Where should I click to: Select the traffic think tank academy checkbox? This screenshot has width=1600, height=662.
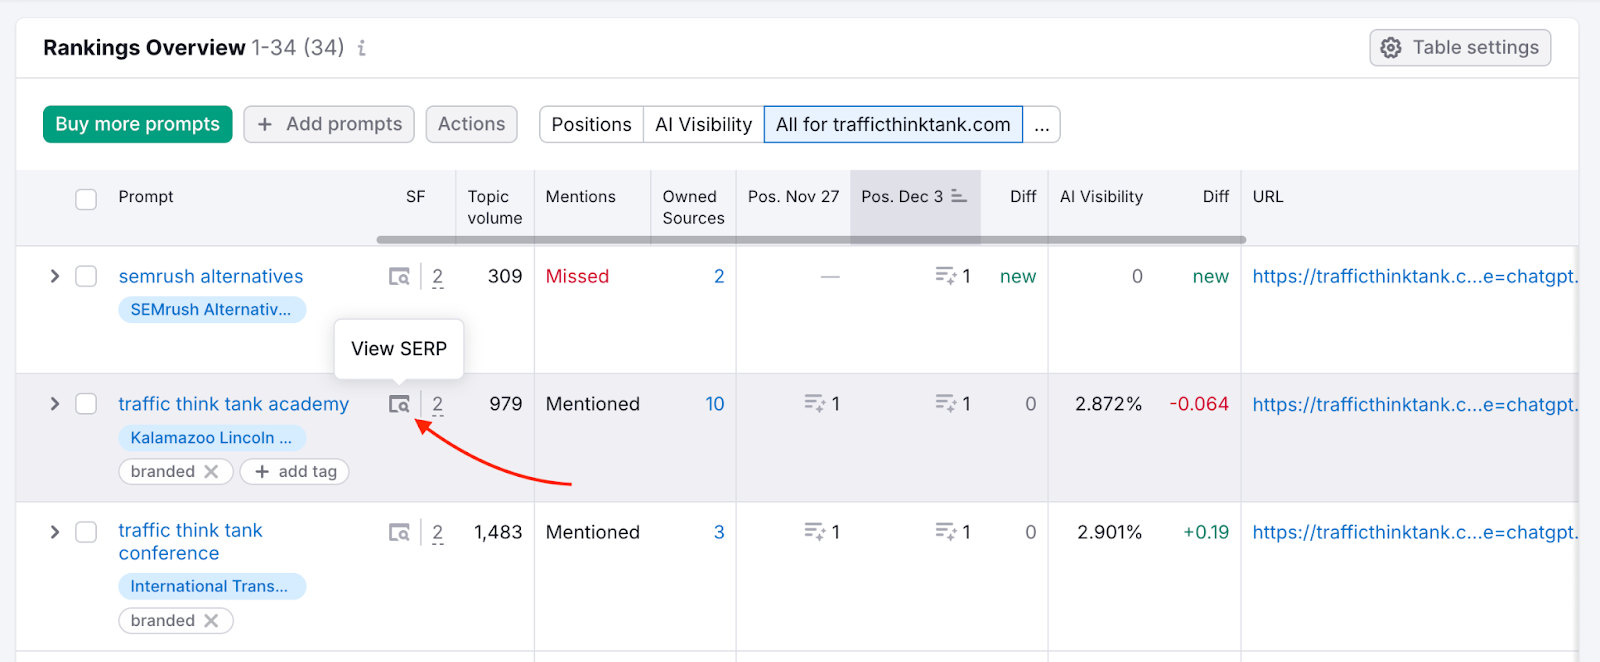[x=87, y=404]
